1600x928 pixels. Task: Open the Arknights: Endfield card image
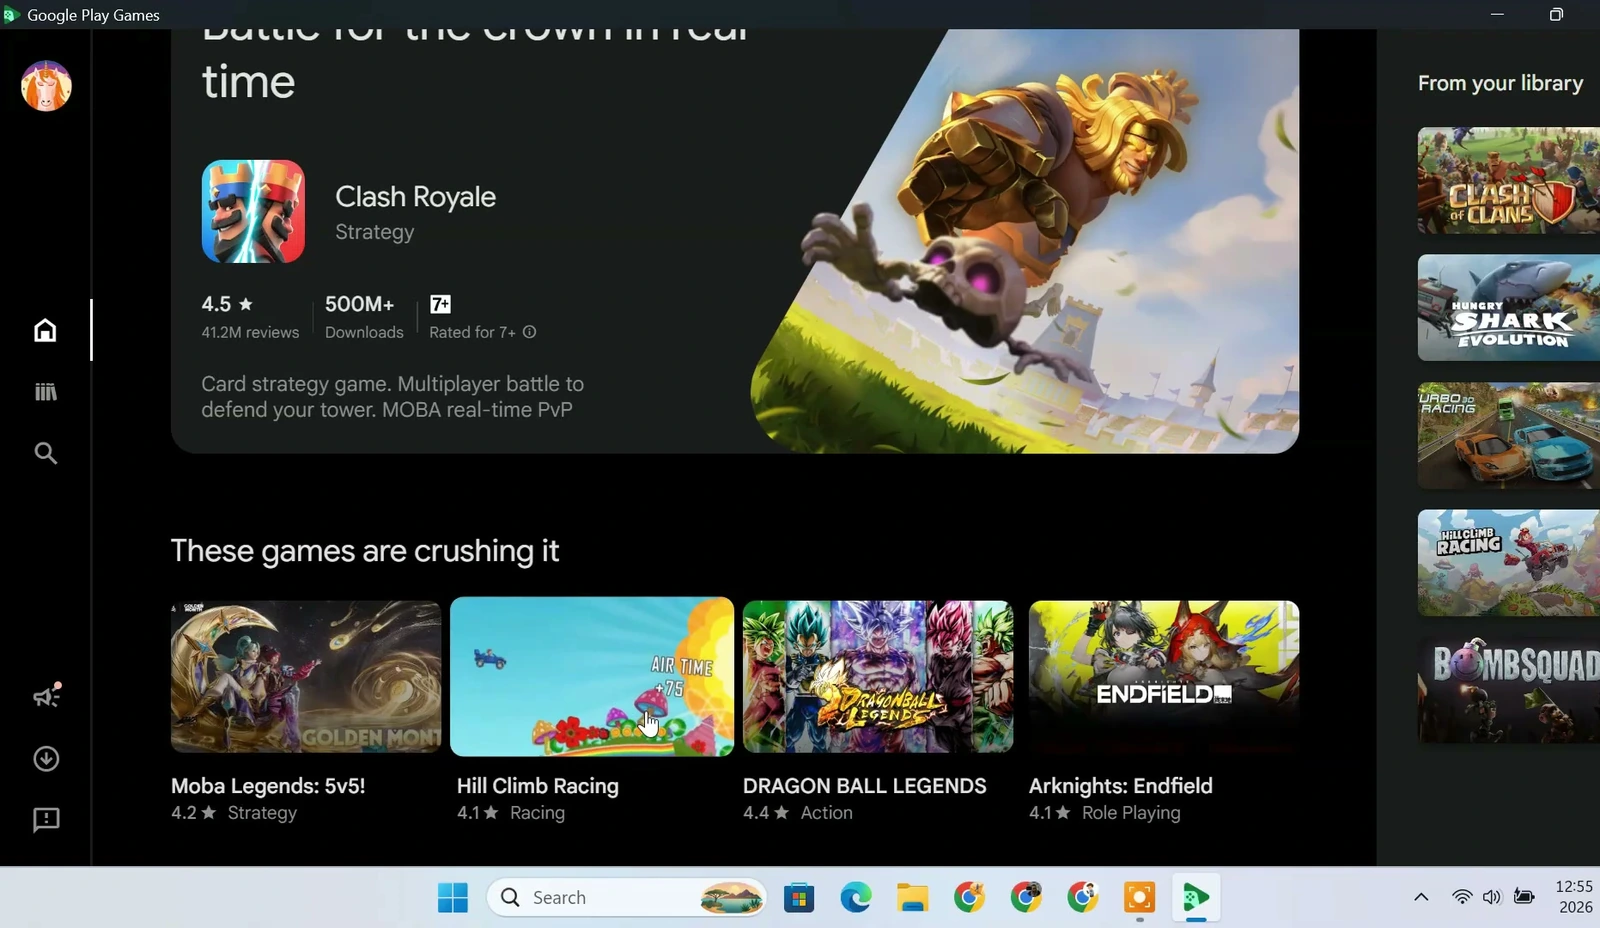coord(1164,676)
